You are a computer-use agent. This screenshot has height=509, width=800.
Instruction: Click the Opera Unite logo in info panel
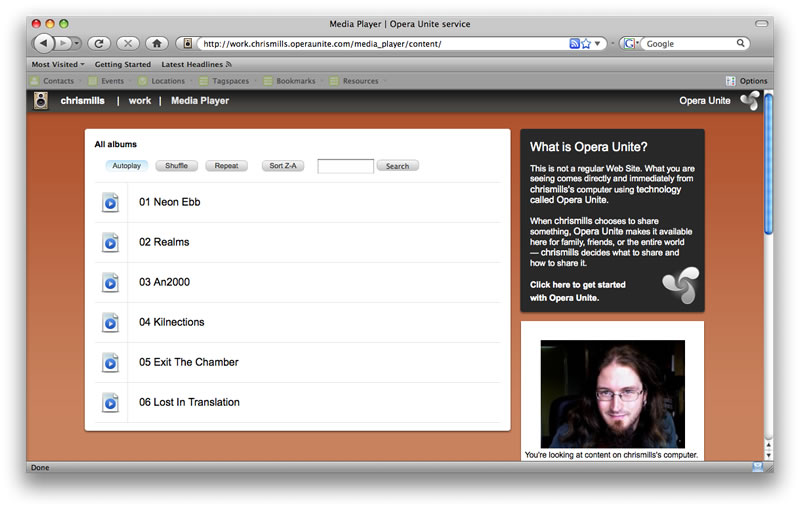(681, 286)
